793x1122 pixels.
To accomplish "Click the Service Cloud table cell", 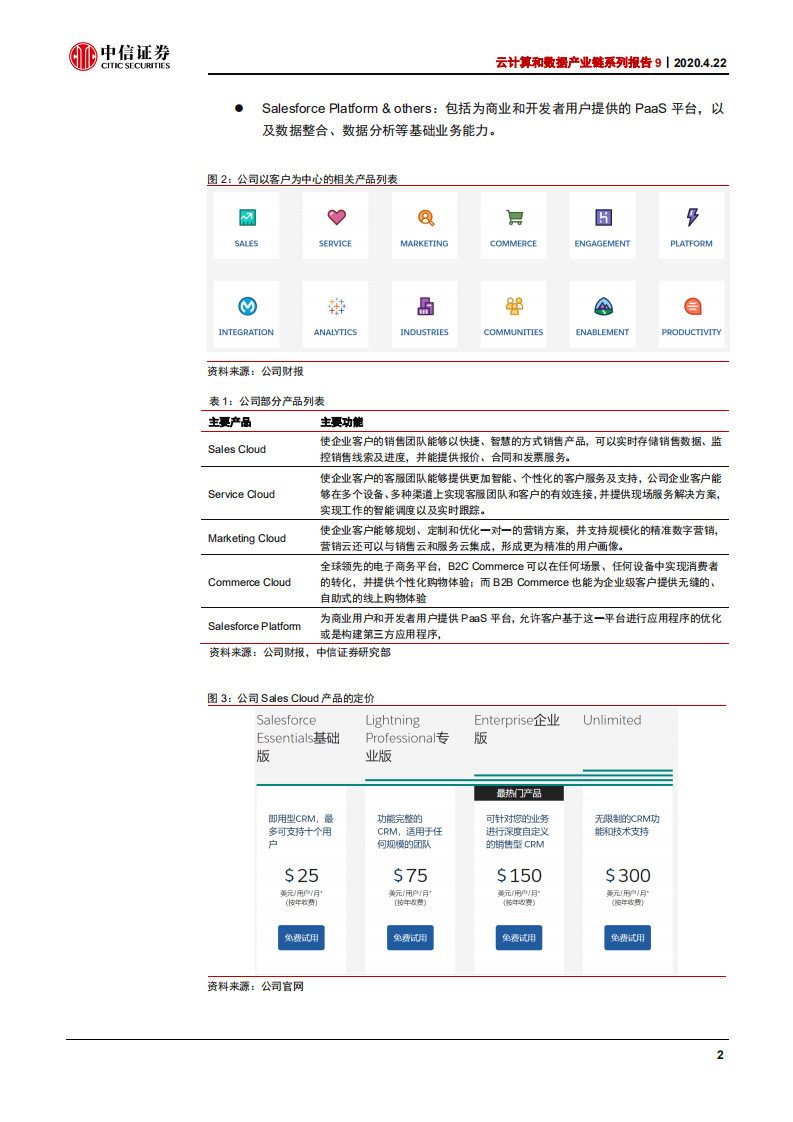I will pyautogui.click(x=241, y=494).
